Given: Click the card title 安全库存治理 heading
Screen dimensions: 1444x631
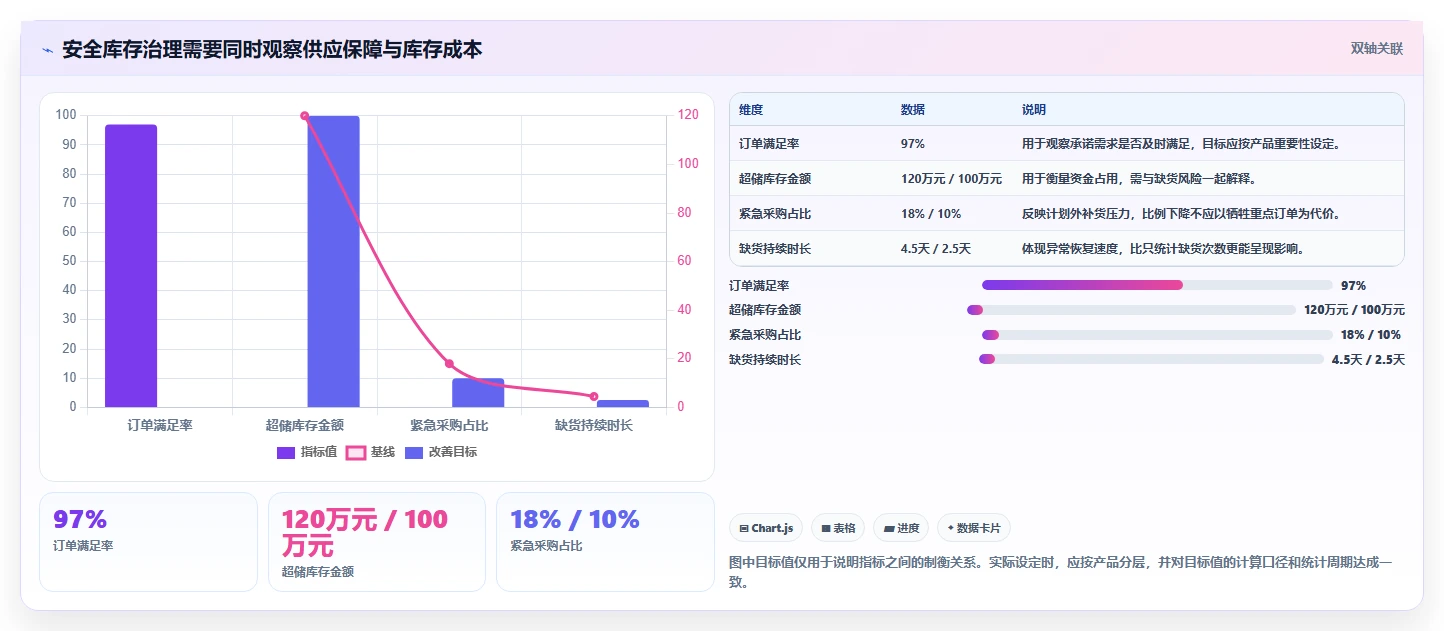Looking at the screenshot, I should (272, 49).
